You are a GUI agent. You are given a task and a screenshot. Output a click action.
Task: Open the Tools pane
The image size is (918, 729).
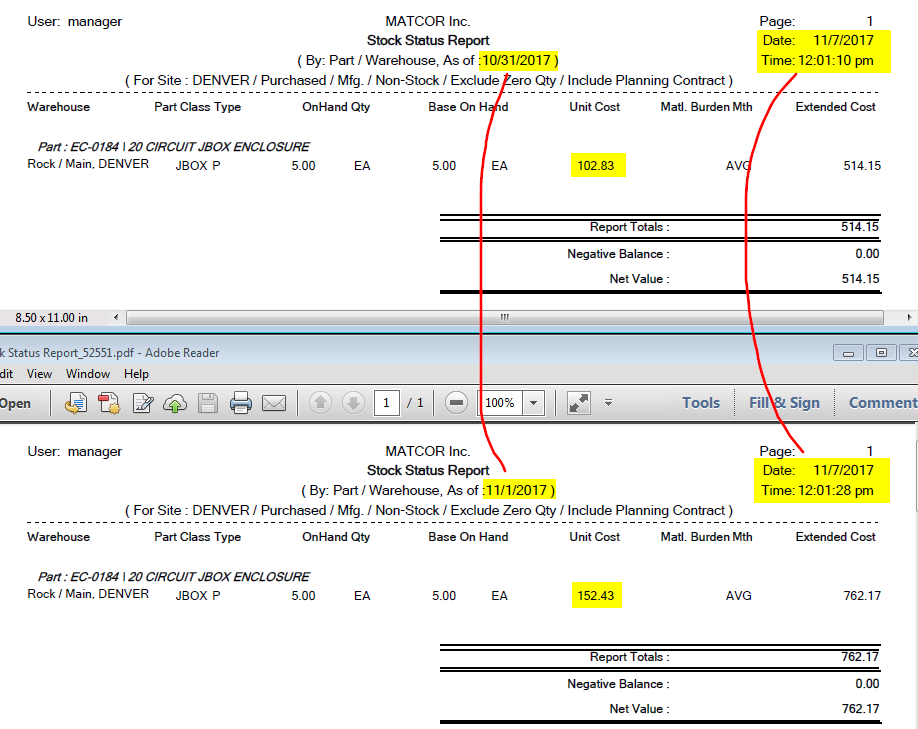pos(701,403)
